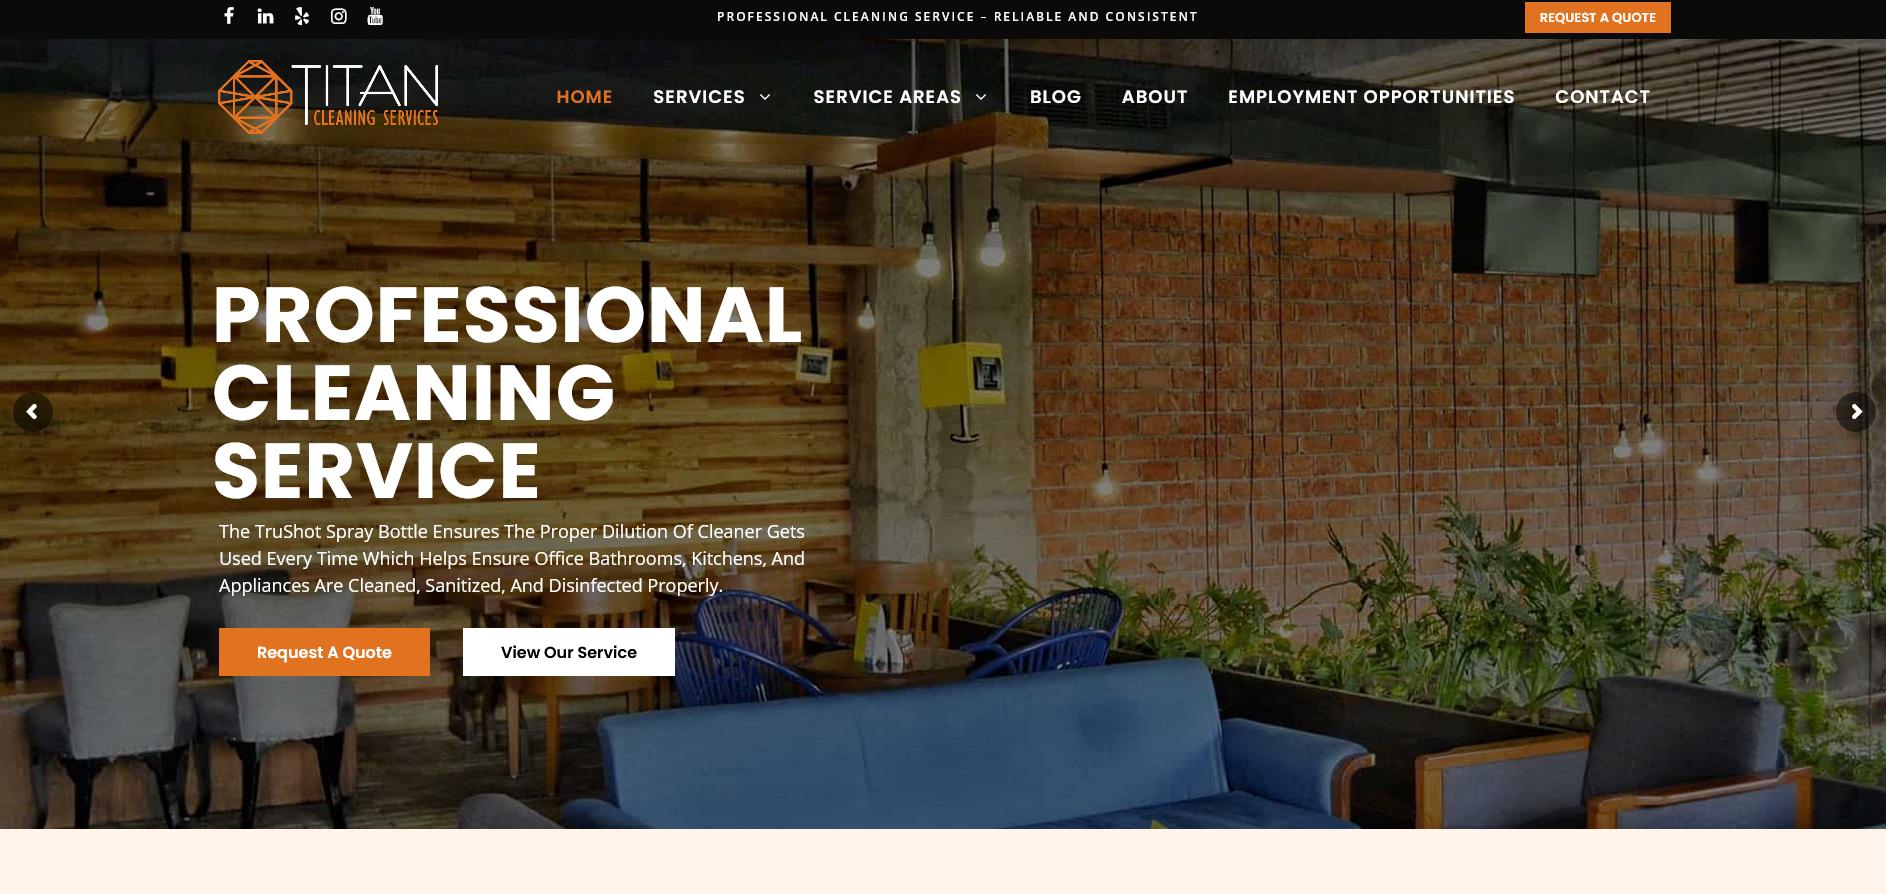The width and height of the screenshot is (1886, 894).
Task: Open the LinkedIn social icon
Action: pos(265,16)
